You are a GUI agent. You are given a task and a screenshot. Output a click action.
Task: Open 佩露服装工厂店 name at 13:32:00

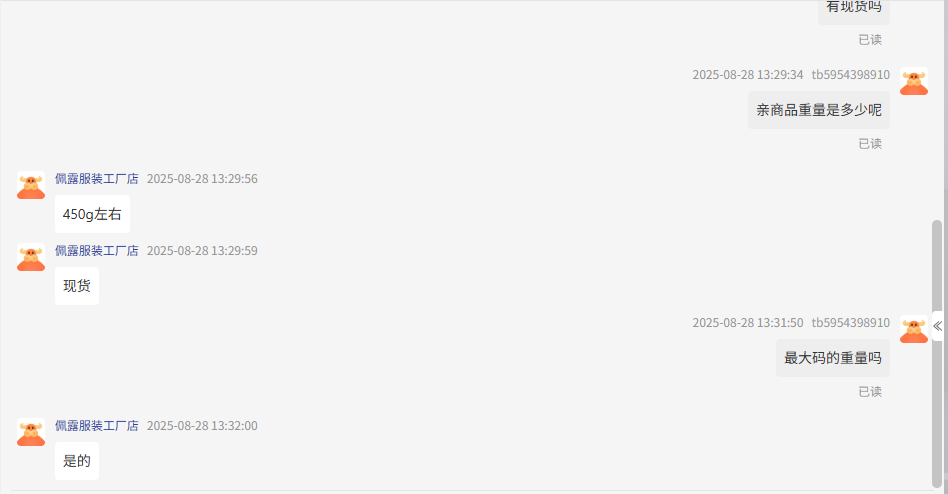coord(97,426)
